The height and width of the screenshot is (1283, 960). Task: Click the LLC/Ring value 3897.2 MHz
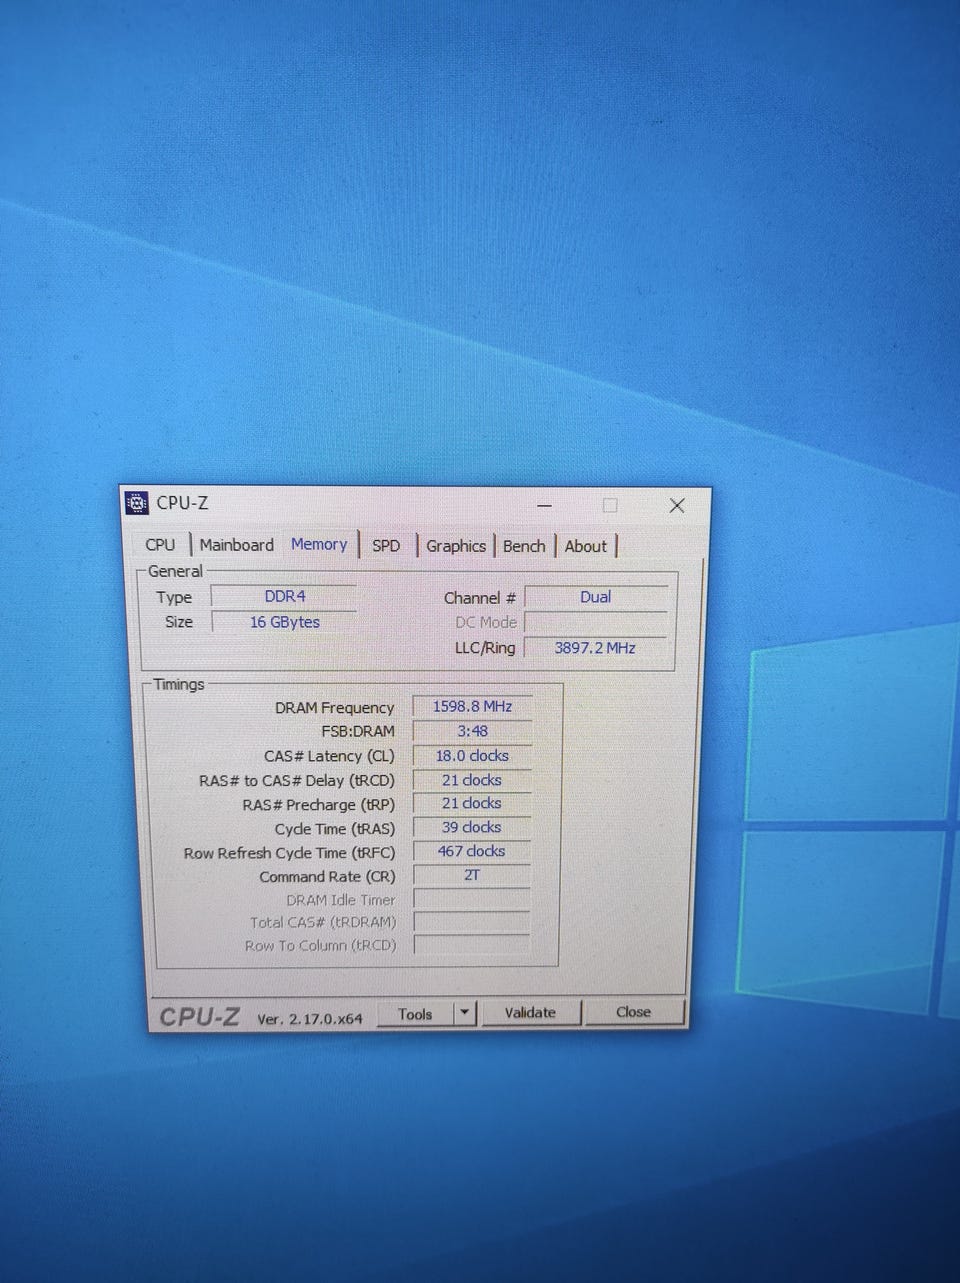pos(595,648)
